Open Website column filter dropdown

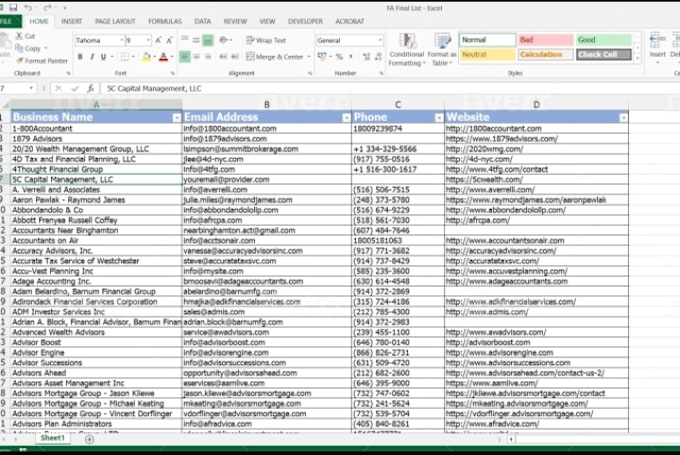tap(623, 118)
